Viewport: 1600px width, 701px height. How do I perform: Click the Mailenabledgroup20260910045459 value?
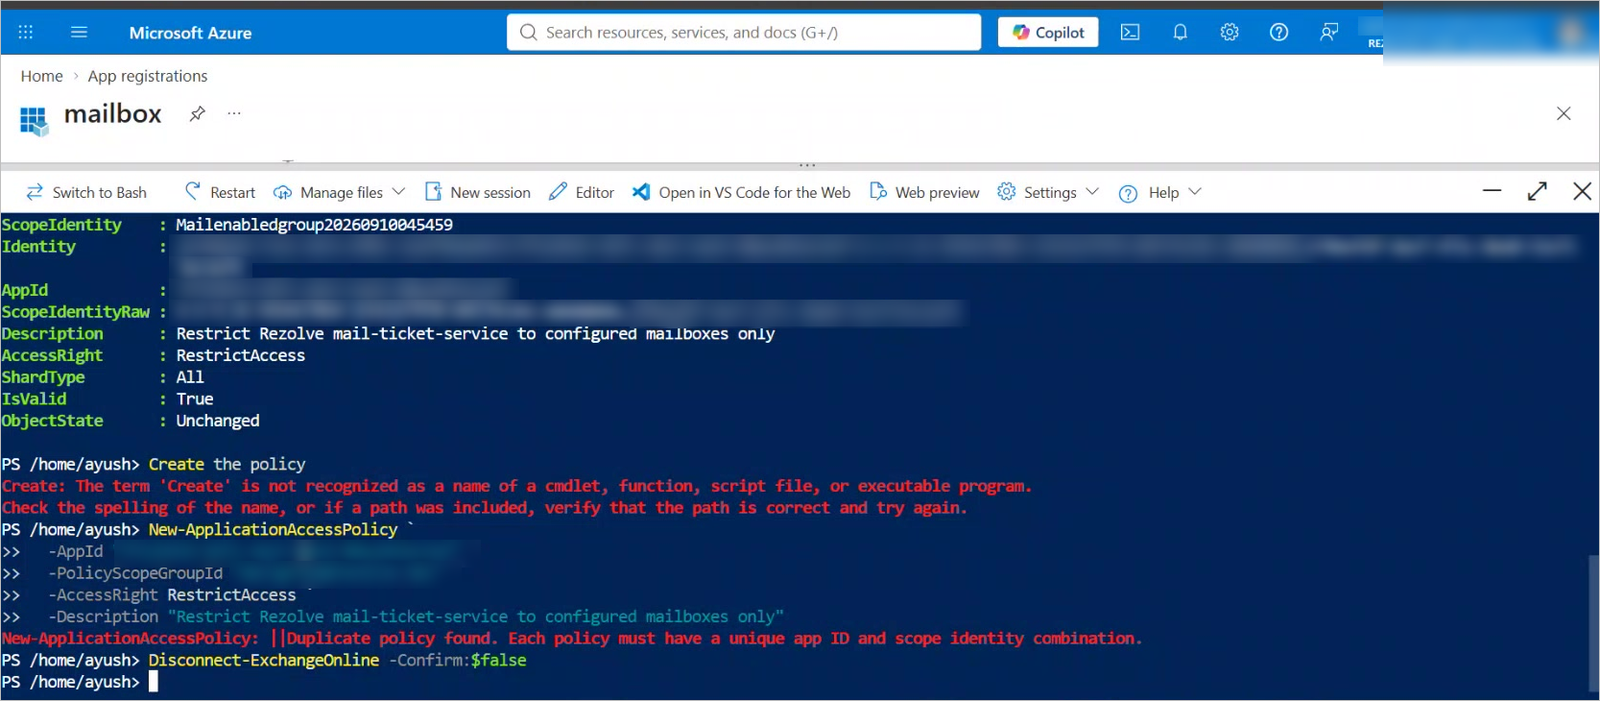[314, 225]
